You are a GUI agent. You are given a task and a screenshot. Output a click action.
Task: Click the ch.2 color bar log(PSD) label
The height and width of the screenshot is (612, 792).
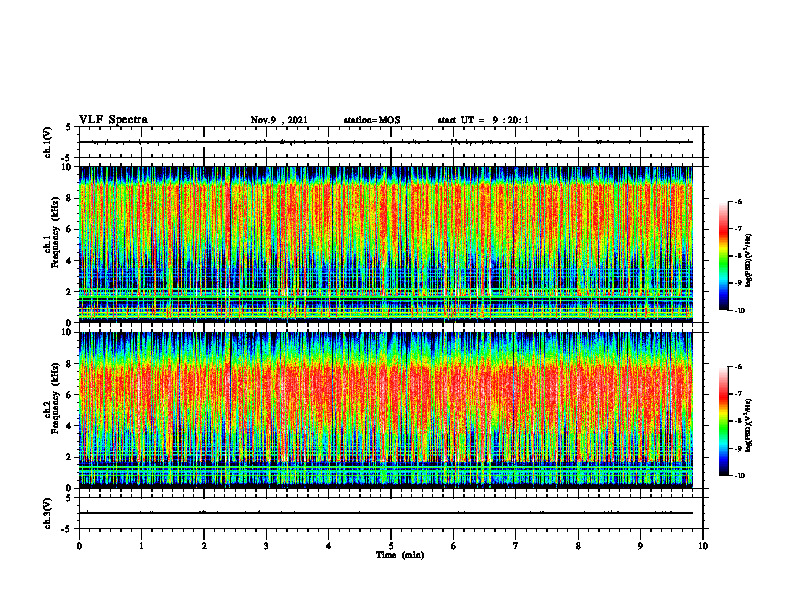749,425
